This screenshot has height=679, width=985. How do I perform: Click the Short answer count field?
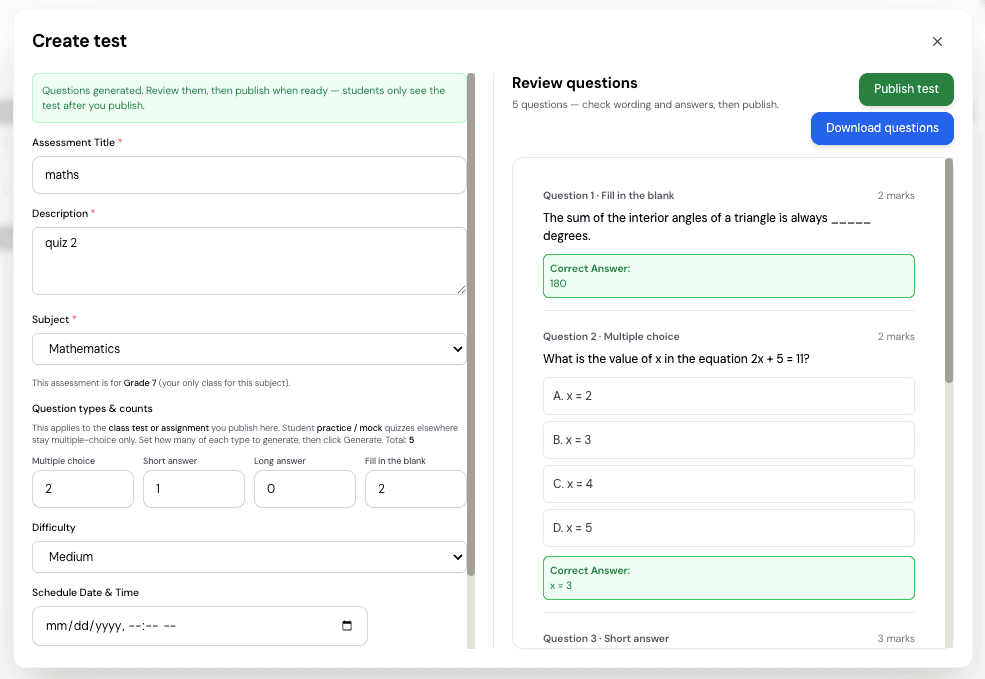click(x=193, y=489)
